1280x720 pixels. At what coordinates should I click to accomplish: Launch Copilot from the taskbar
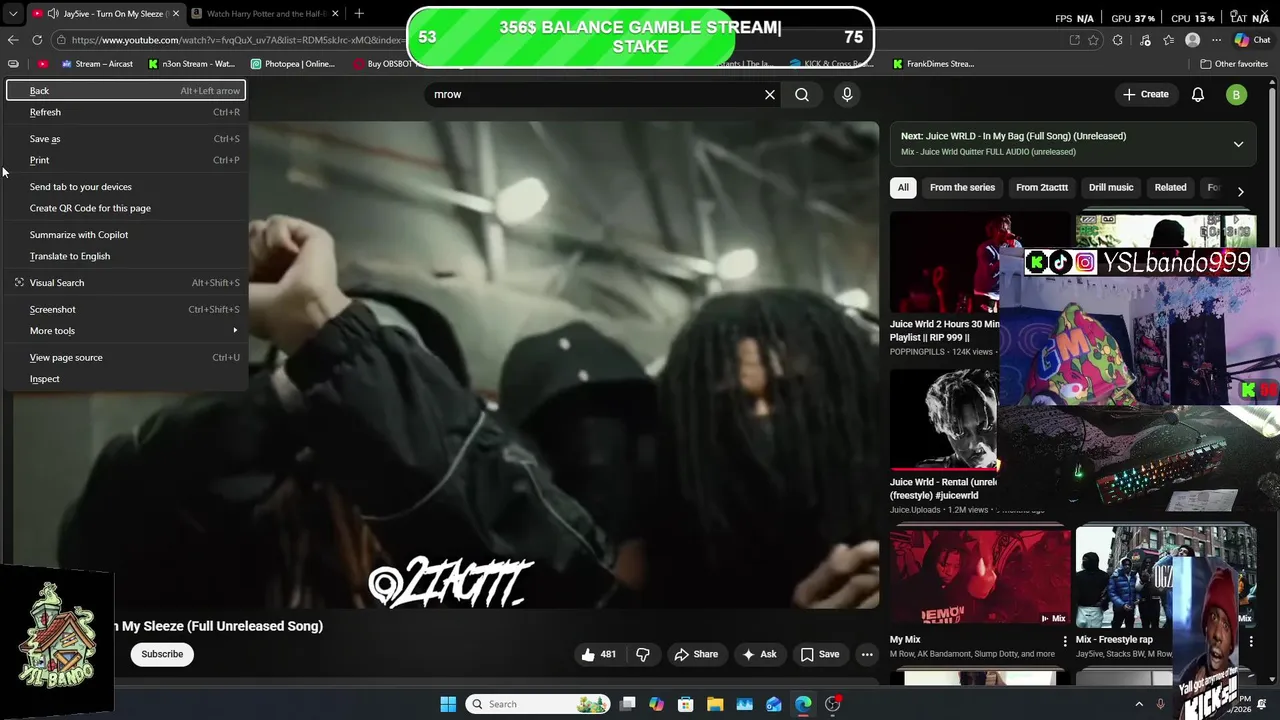pyautogui.click(x=656, y=704)
